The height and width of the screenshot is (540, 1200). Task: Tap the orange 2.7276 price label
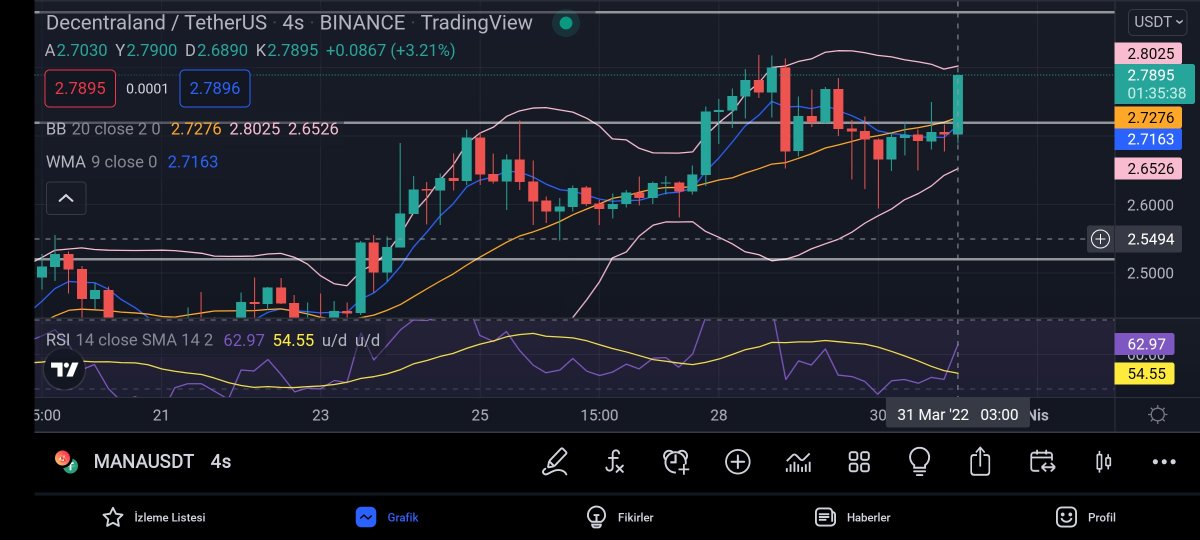1149,118
